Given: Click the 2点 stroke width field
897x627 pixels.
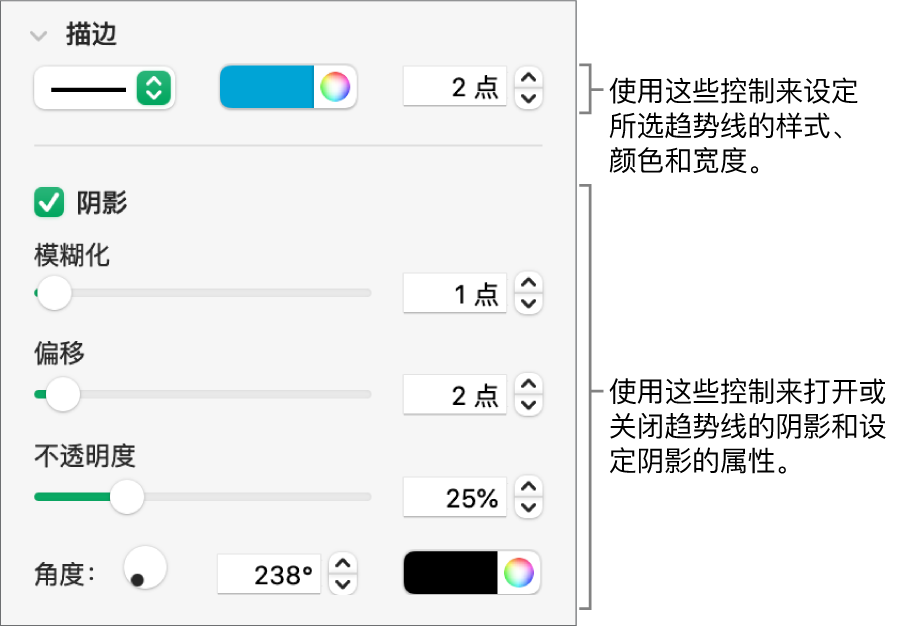Looking at the screenshot, I should pos(455,88).
